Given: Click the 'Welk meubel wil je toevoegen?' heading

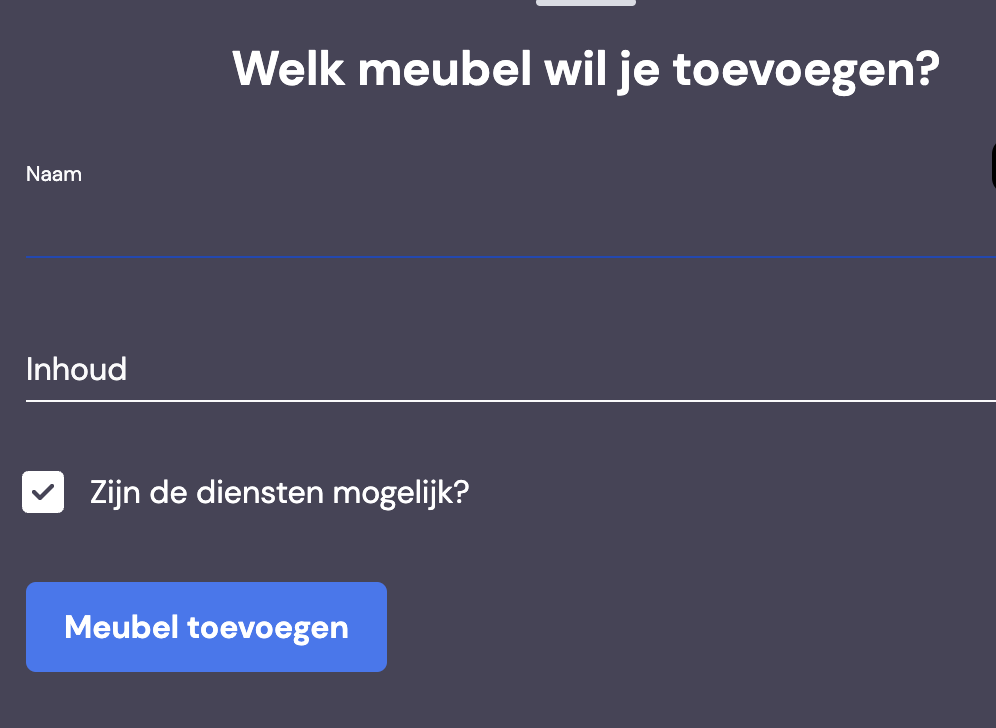Looking at the screenshot, I should point(586,69).
